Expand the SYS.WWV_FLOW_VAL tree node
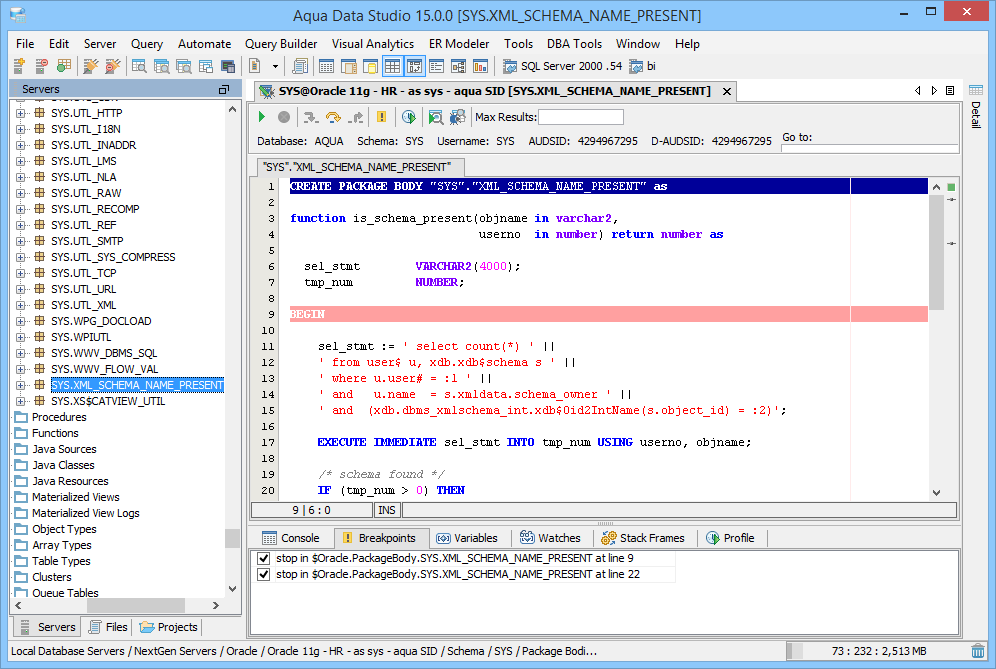The image size is (996, 669). tap(20, 370)
